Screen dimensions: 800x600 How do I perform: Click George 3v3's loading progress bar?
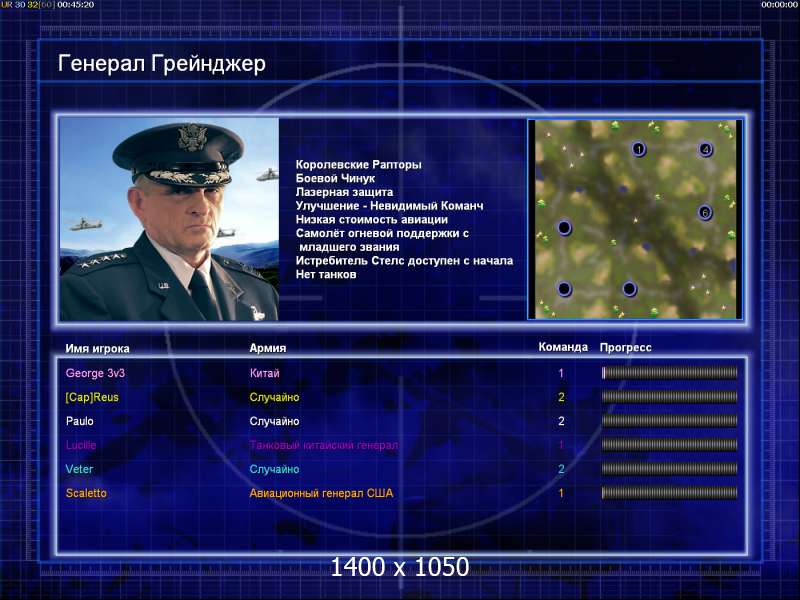(x=669, y=373)
